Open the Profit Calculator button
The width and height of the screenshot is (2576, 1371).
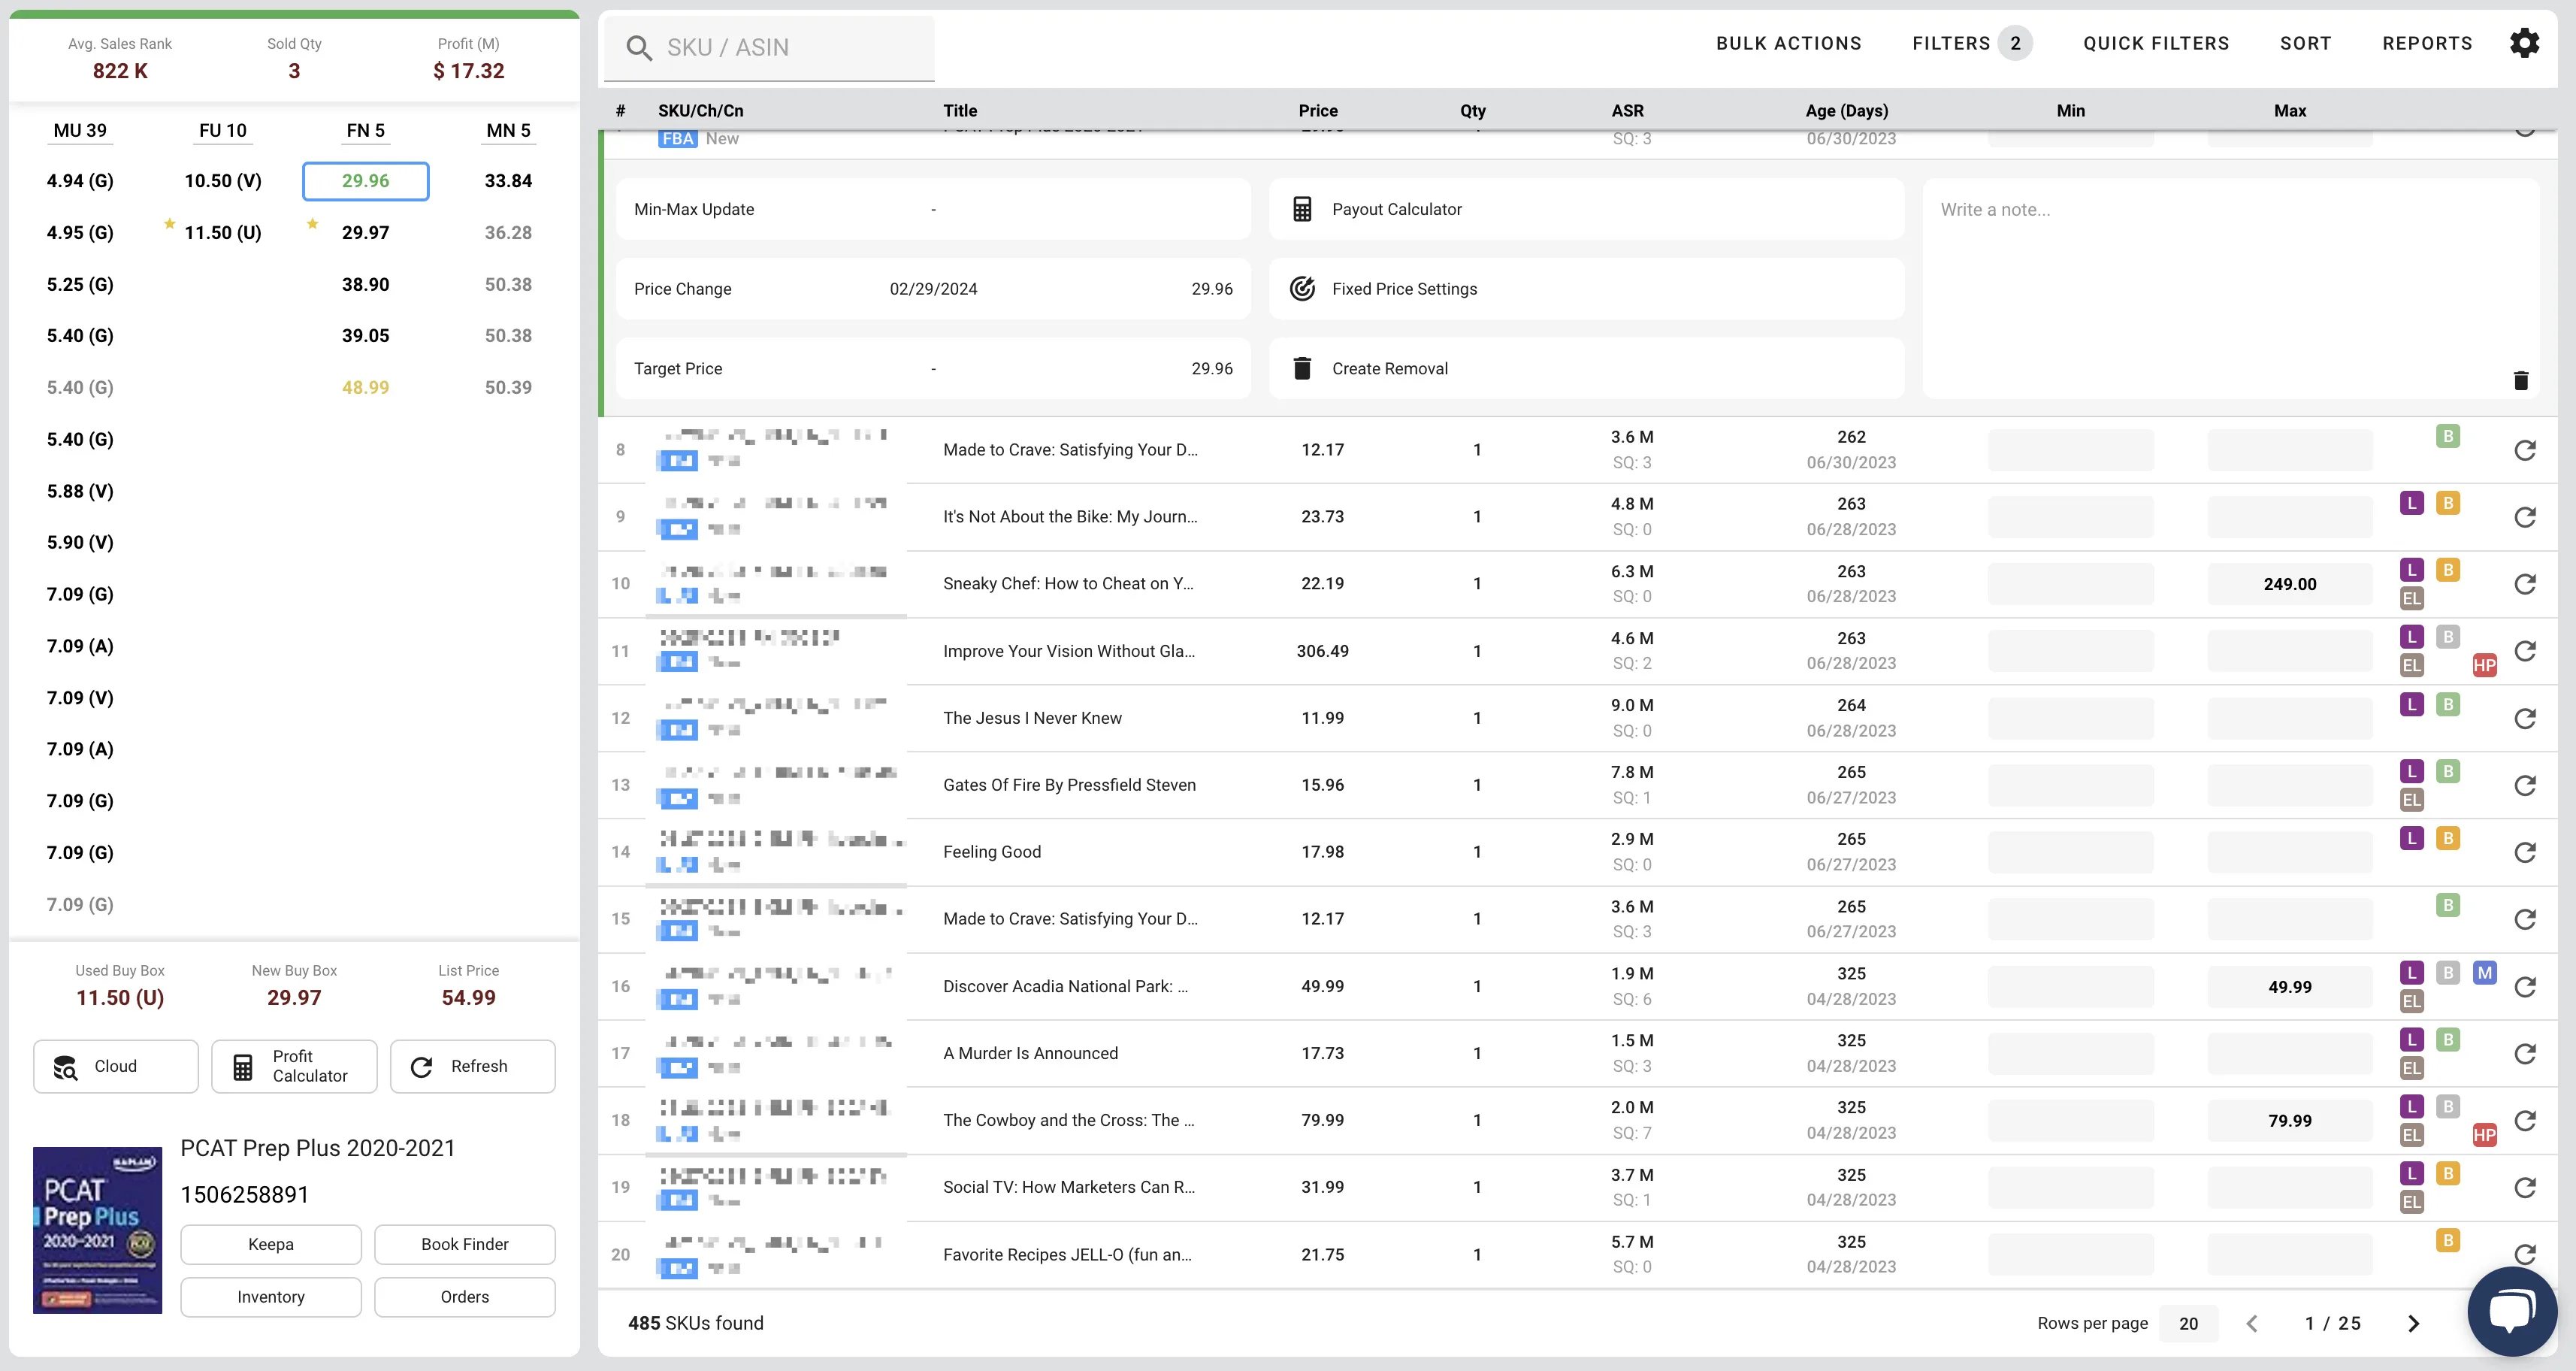(294, 1066)
